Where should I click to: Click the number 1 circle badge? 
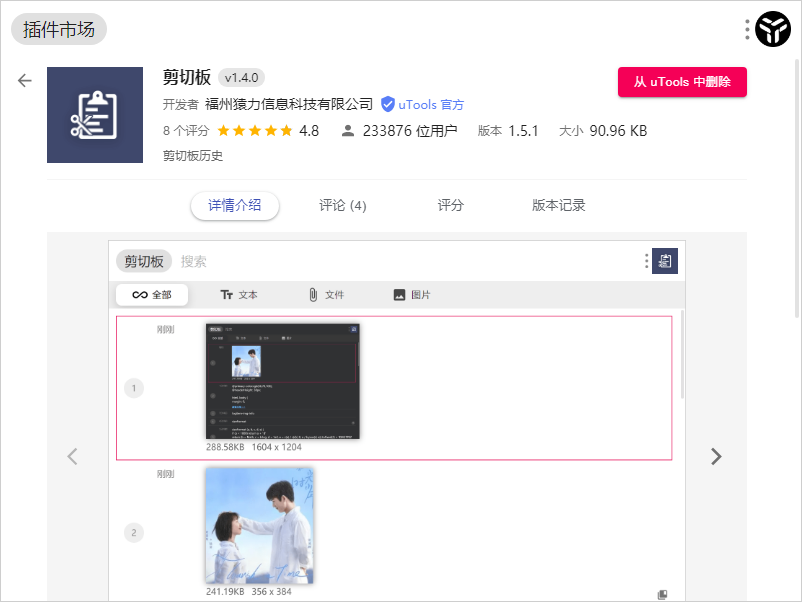(134, 388)
